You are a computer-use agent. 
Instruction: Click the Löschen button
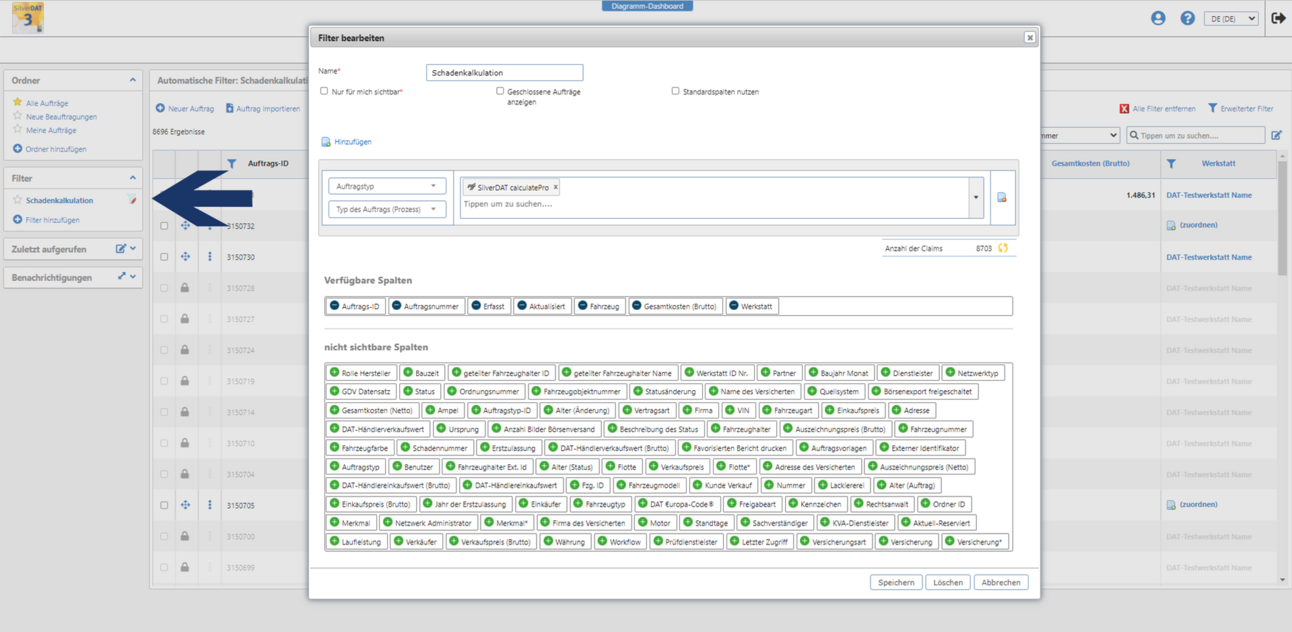click(x=947, y=582)
